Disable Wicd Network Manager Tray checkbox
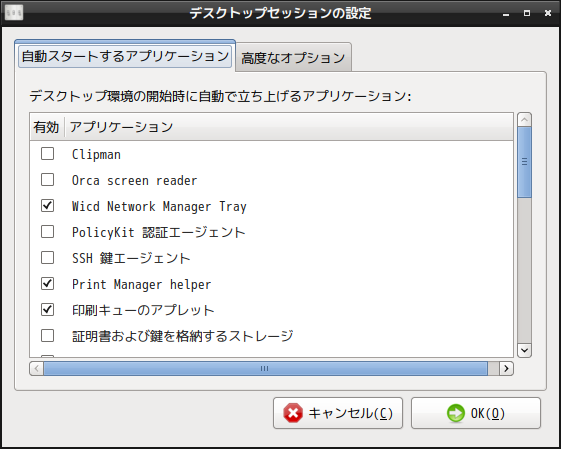This screenshot has width=561, height=449. click(48, 206)
